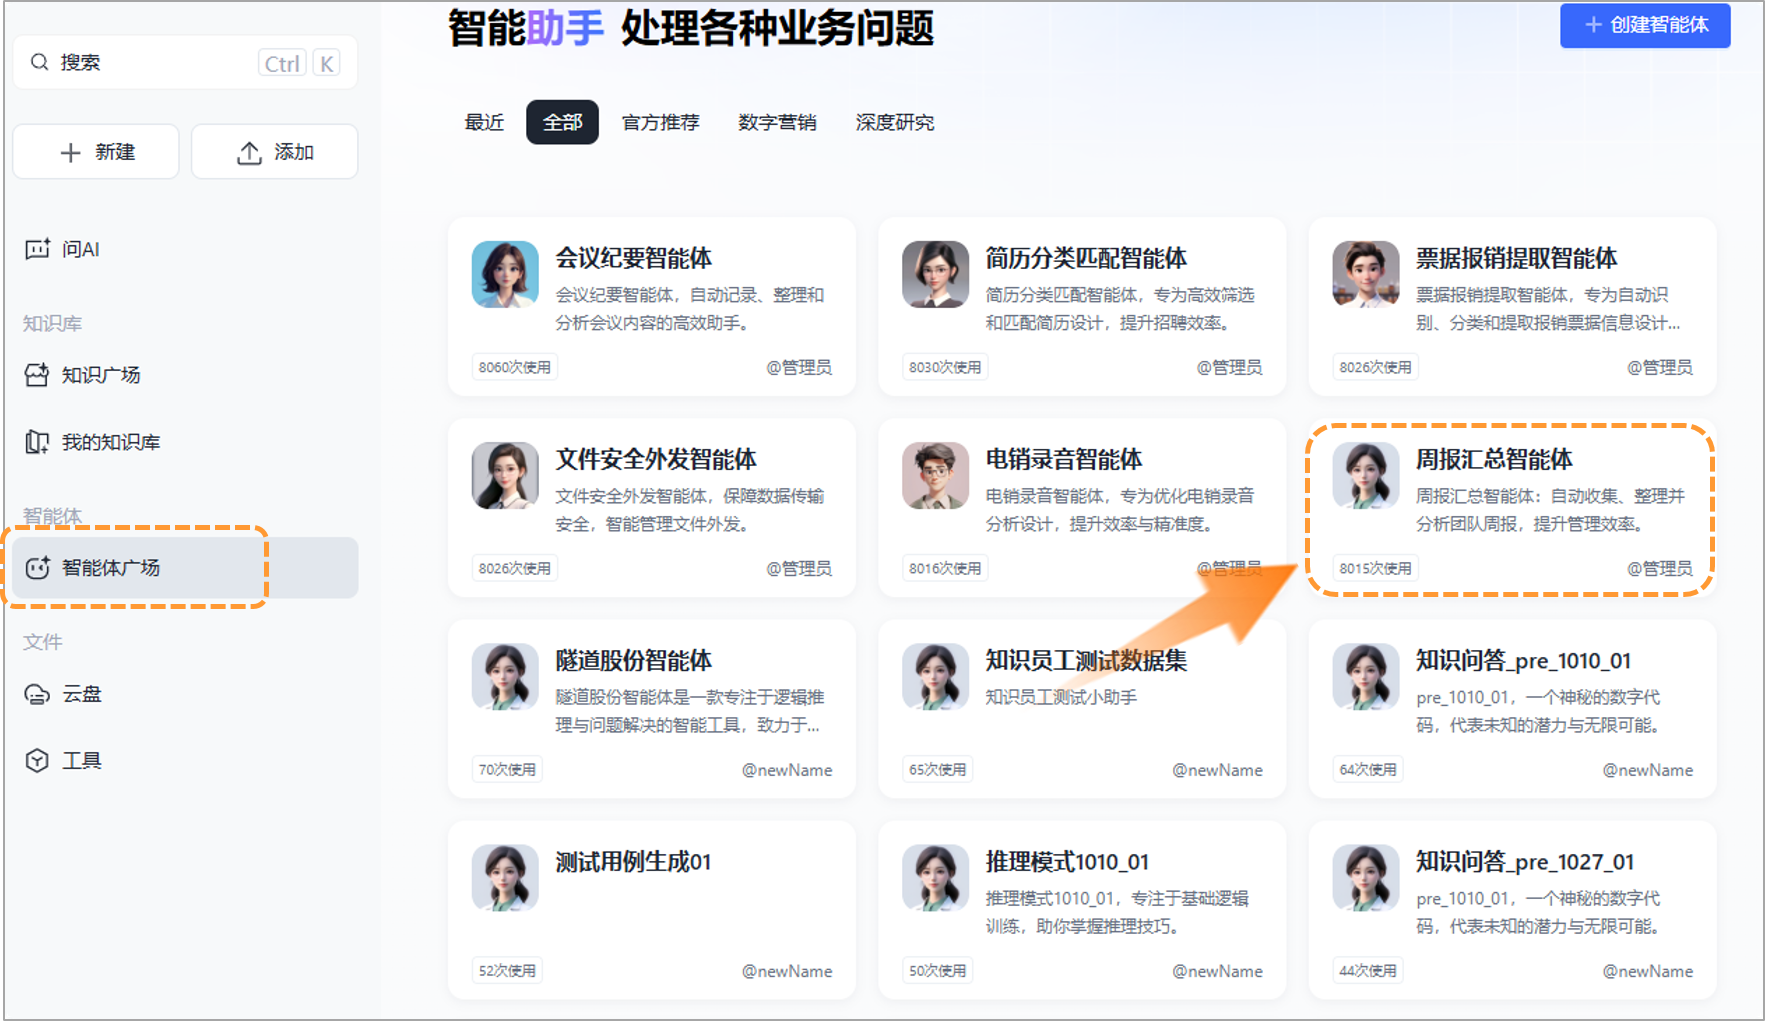Open the 数字营销 category tab
1765x1021 pixels.
click(x=777, y=122)
